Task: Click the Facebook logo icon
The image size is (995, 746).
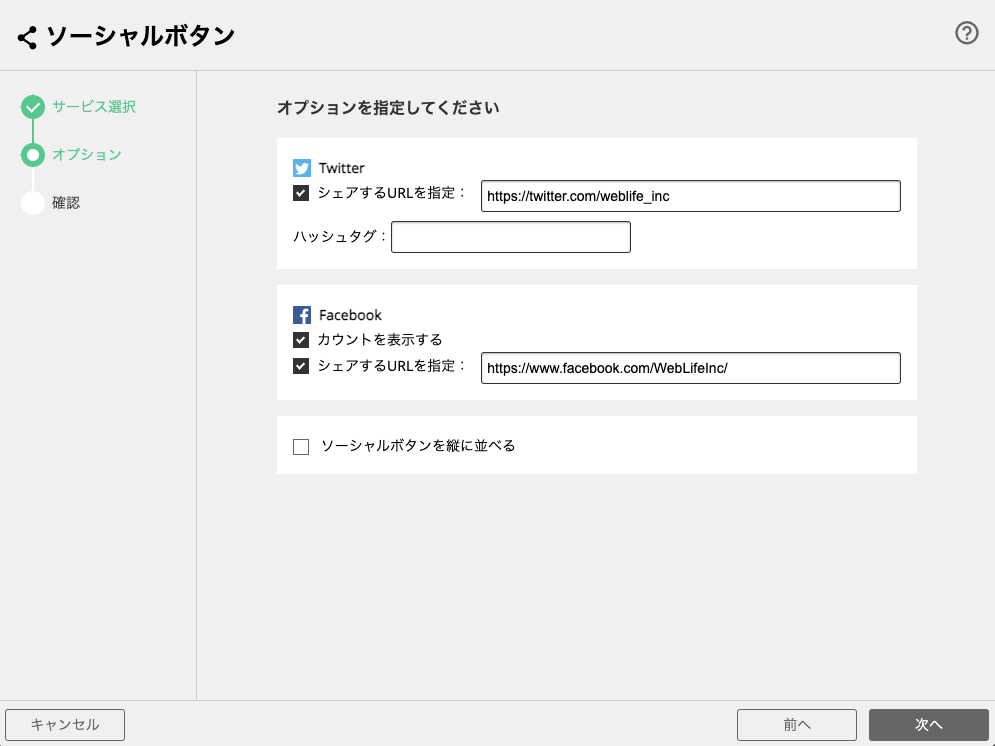Action: click(301, 315)
